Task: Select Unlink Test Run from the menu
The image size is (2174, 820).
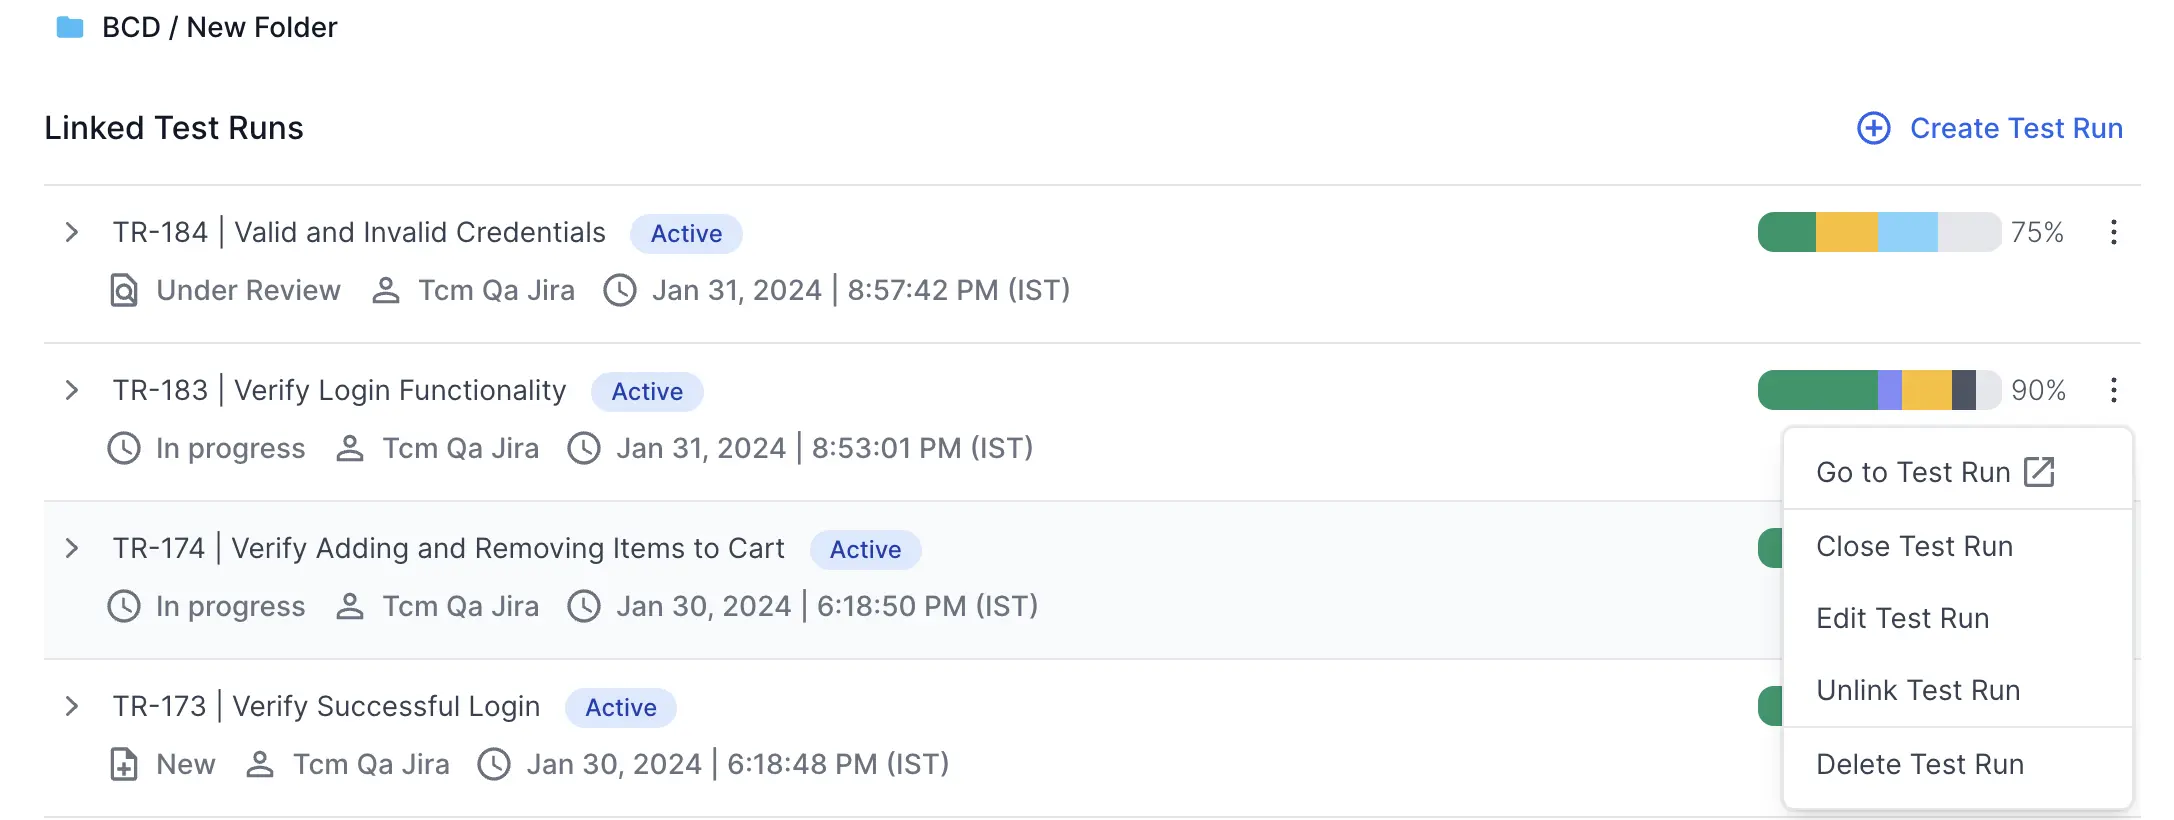Action: [1918, 690]
